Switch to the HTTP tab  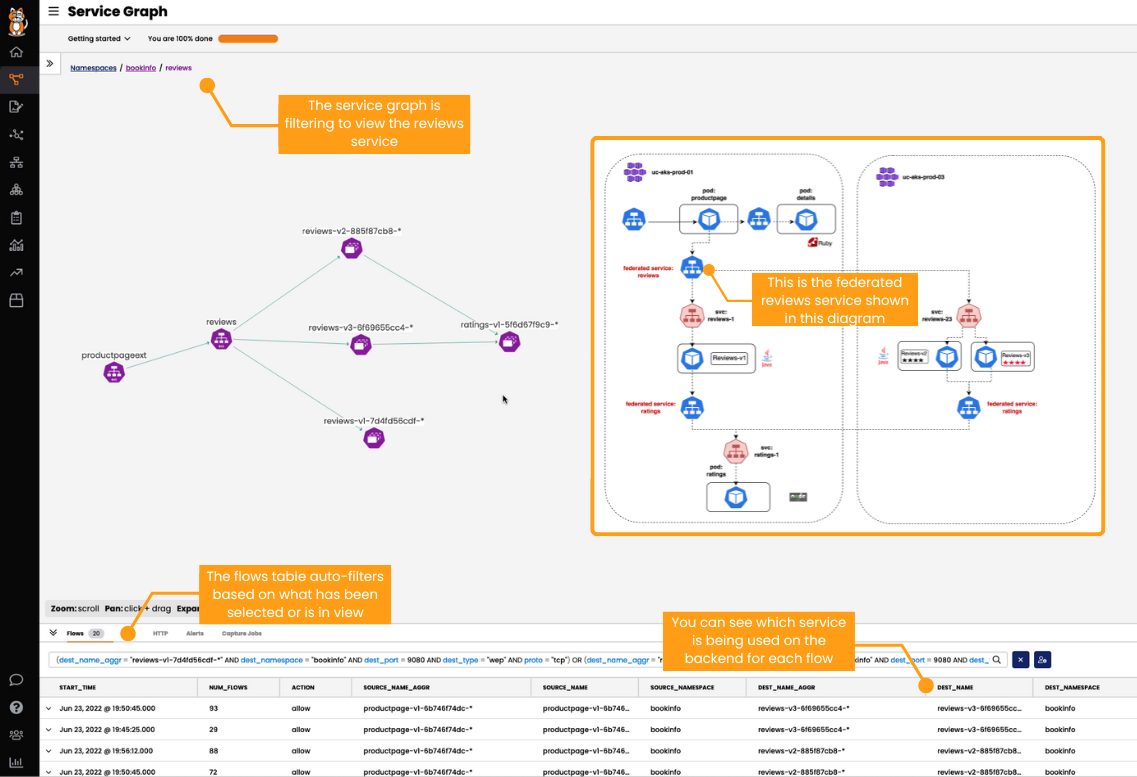pyautogui.click(x=160, y=633)
